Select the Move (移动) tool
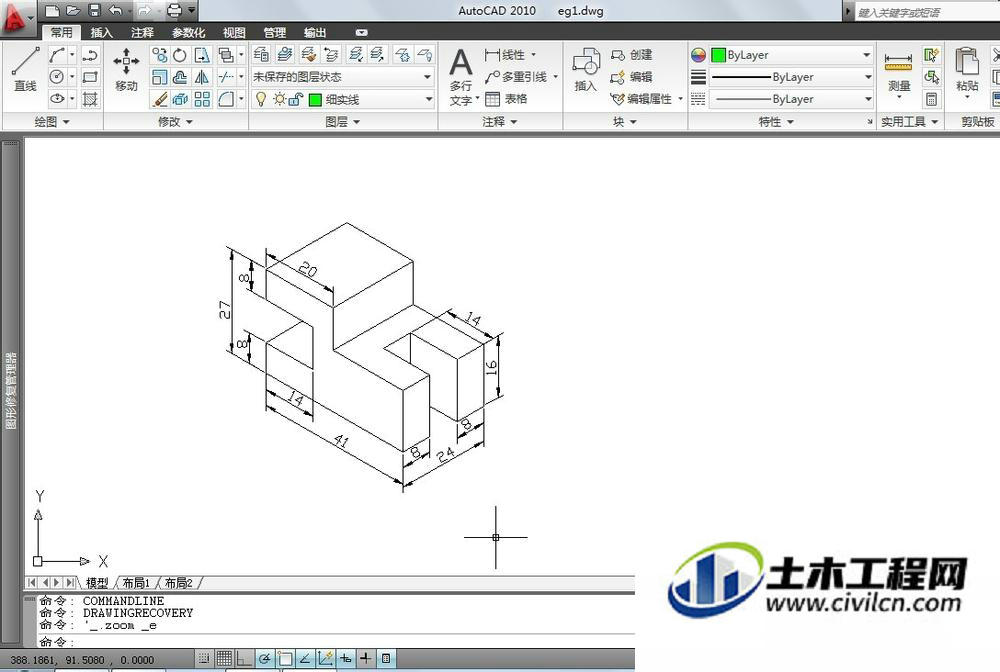 click(126, 69)
